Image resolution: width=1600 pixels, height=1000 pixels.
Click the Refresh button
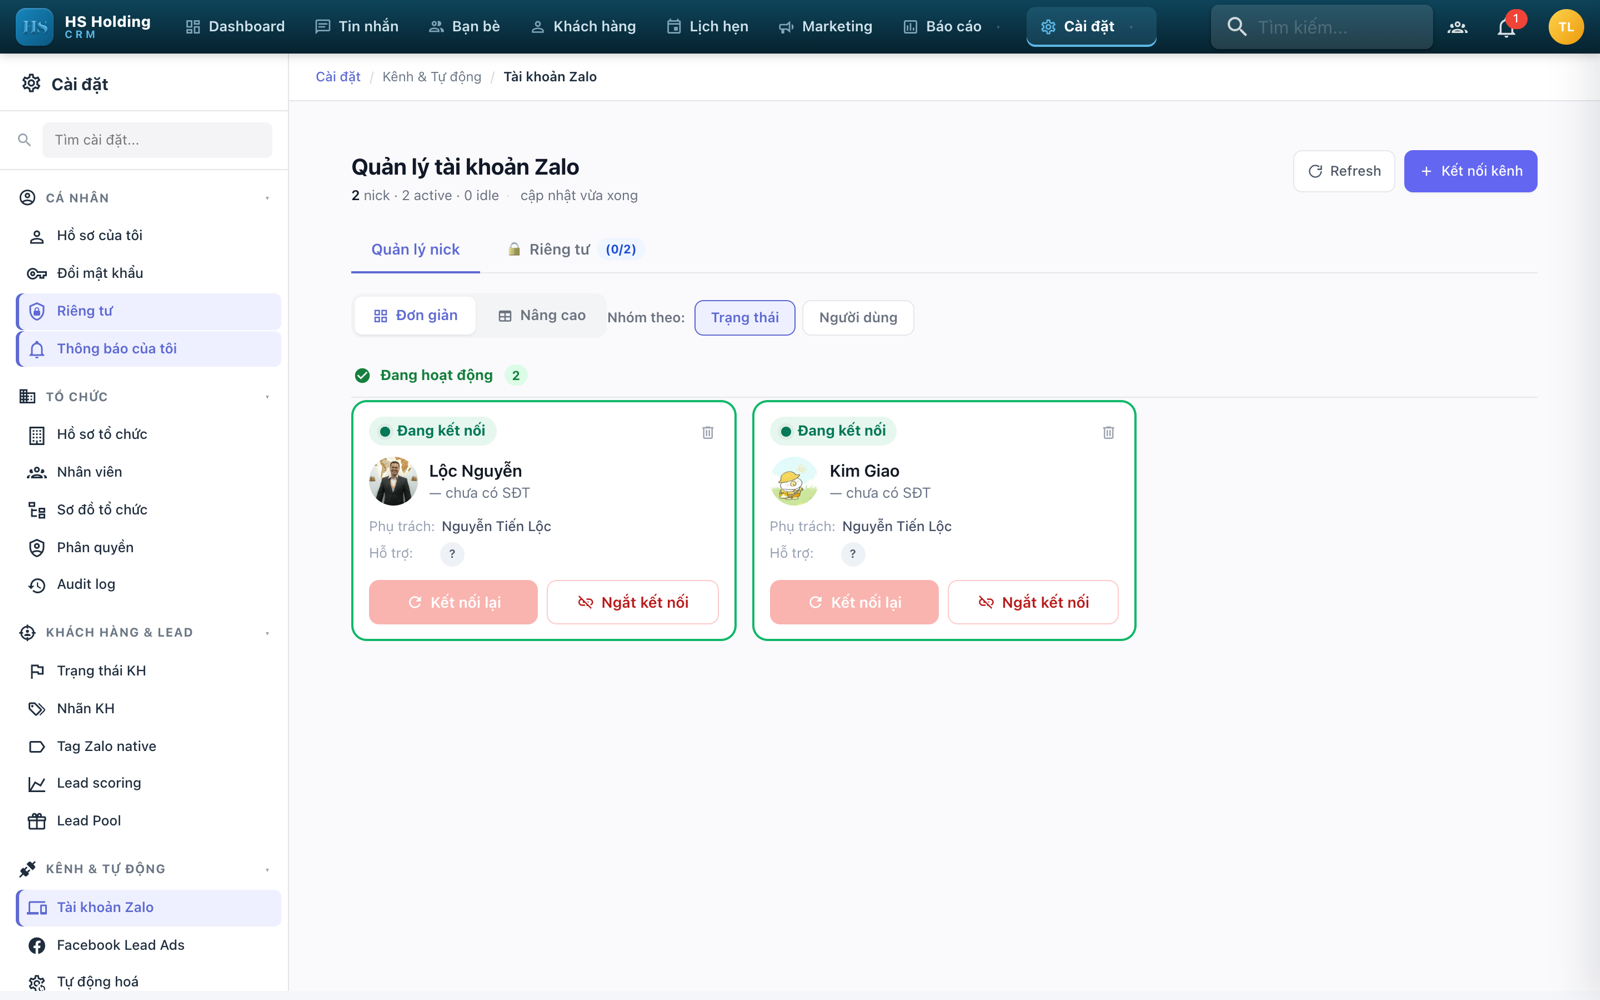click(1344, 171)
